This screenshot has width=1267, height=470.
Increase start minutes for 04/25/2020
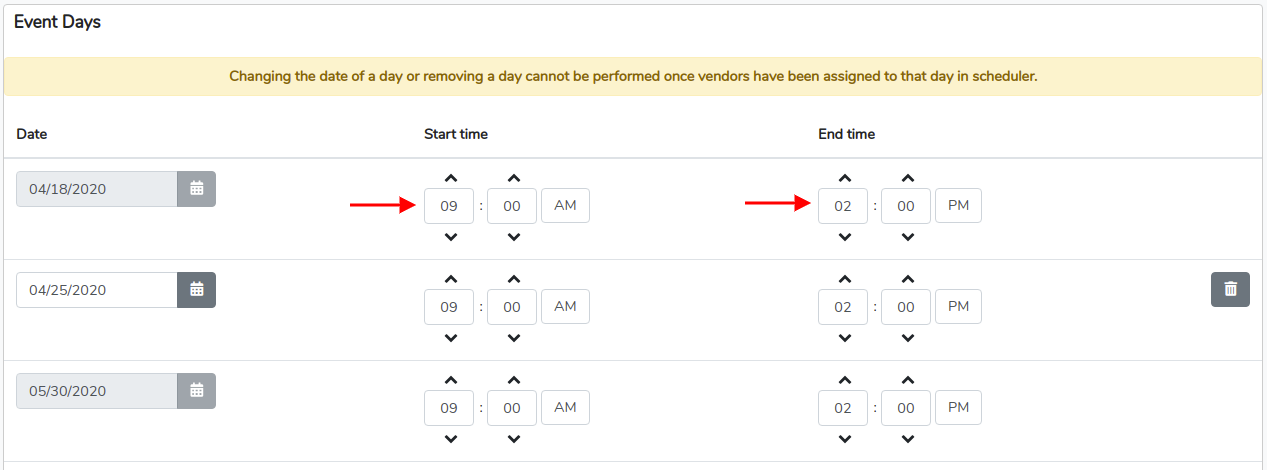point(513,280)
